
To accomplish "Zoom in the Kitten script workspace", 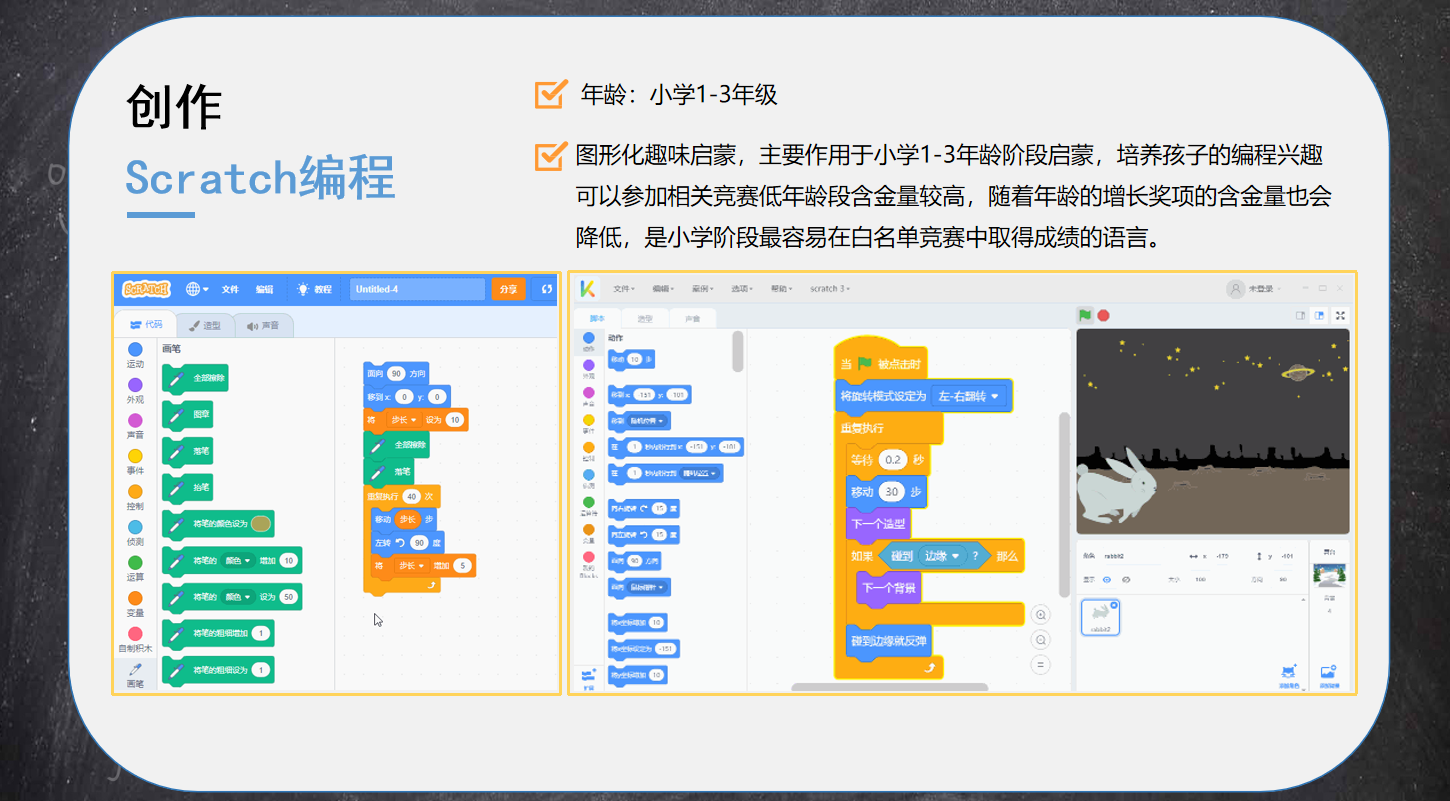I will [1041, 616].
